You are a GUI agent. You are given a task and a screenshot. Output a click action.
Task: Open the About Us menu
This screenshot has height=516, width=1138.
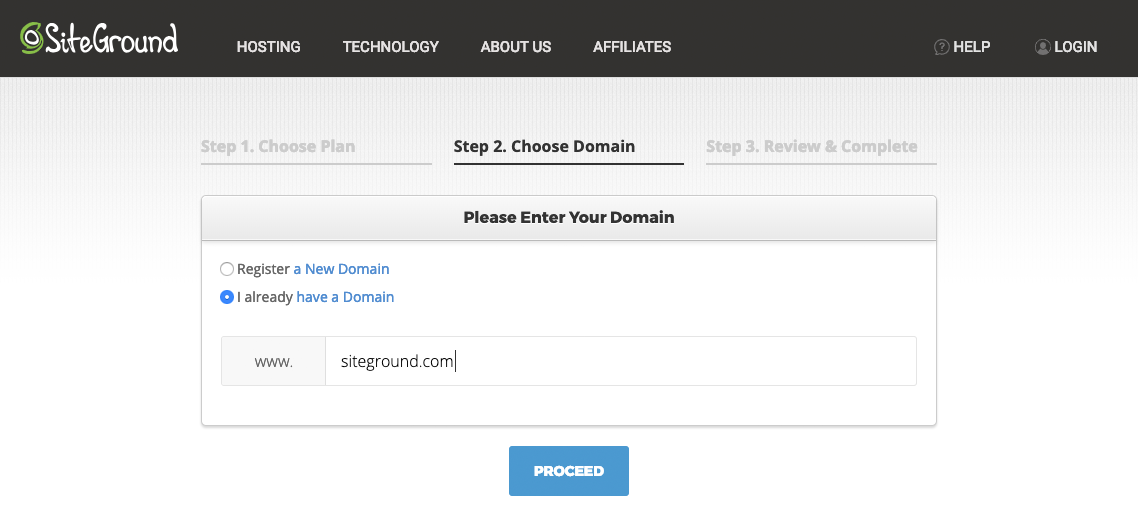(x=516, y=47)
